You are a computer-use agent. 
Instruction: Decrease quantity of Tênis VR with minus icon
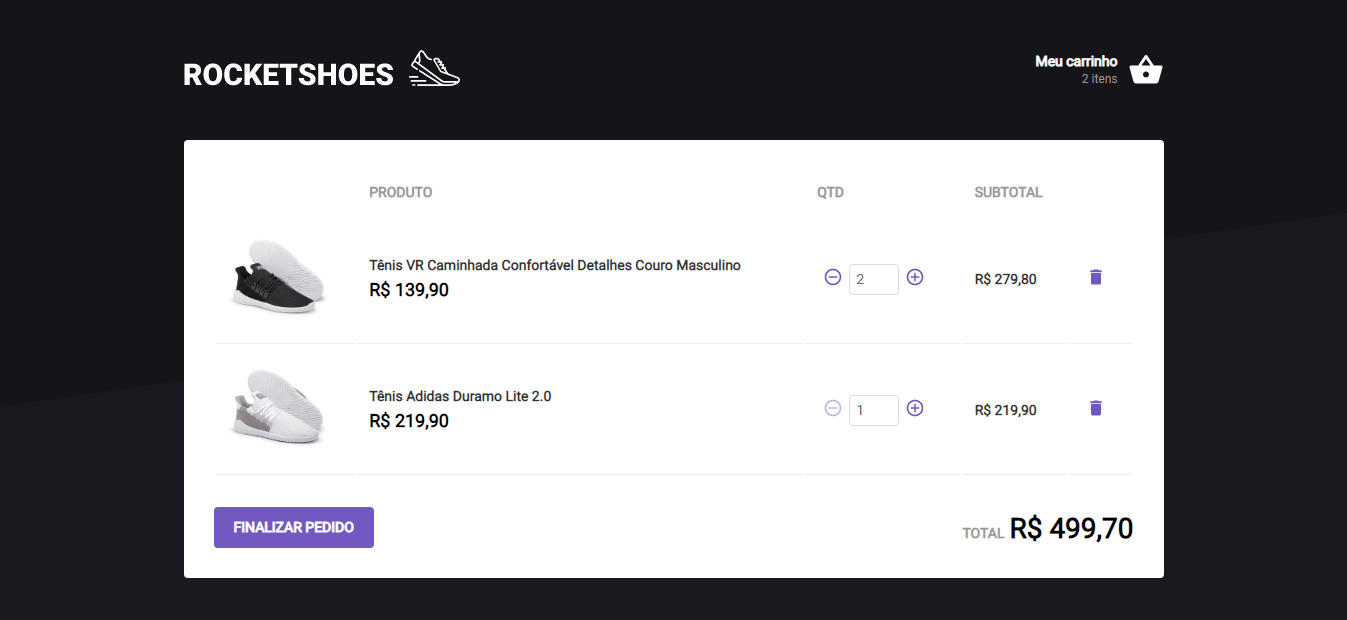click(833, 278)
